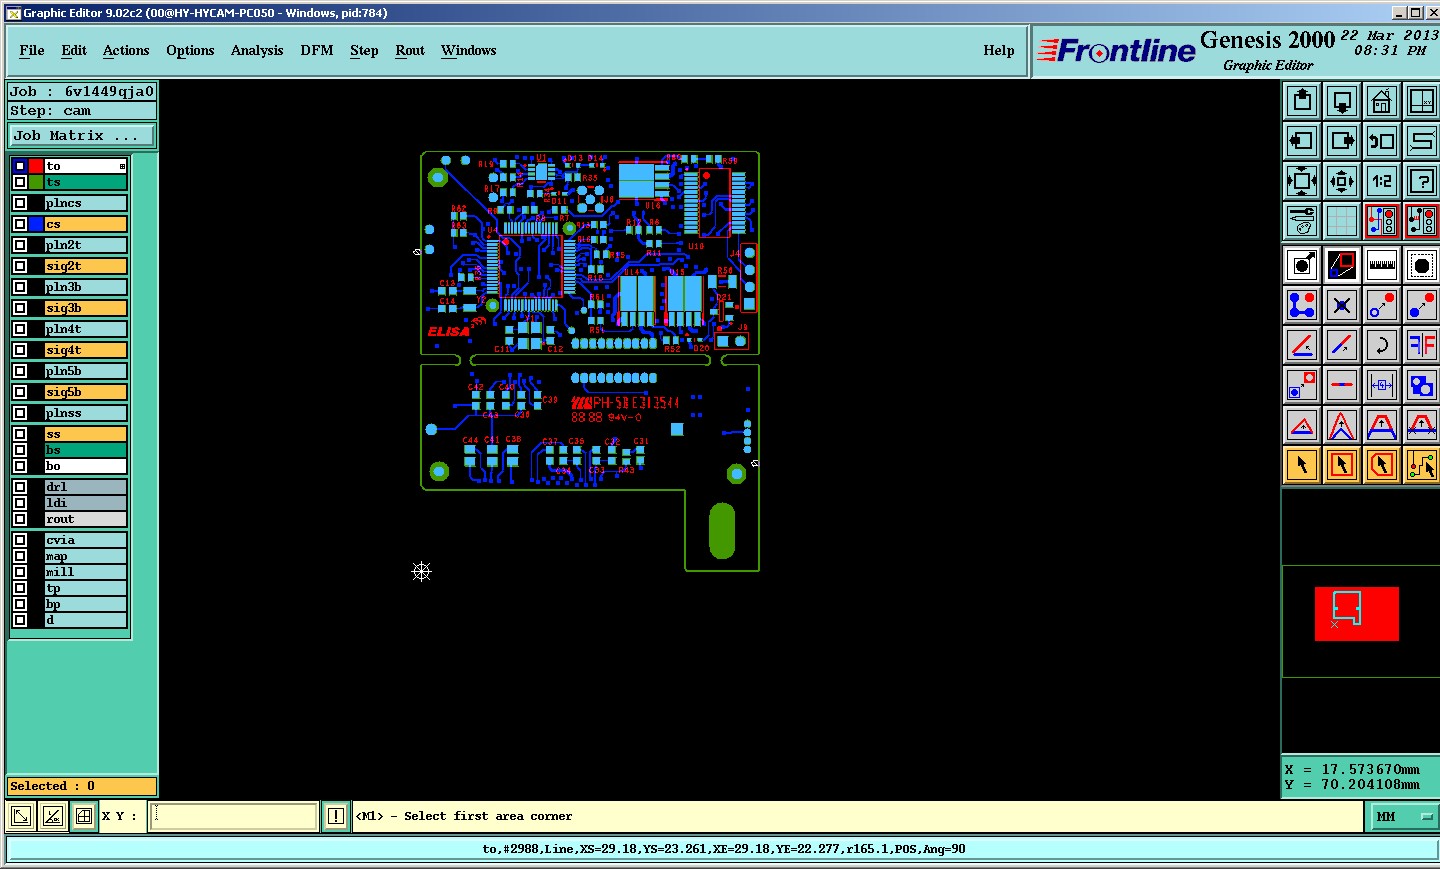1440x869 pixels.
Task: Toggle the 'rout' layer checkbox
Action: [20, 519]
